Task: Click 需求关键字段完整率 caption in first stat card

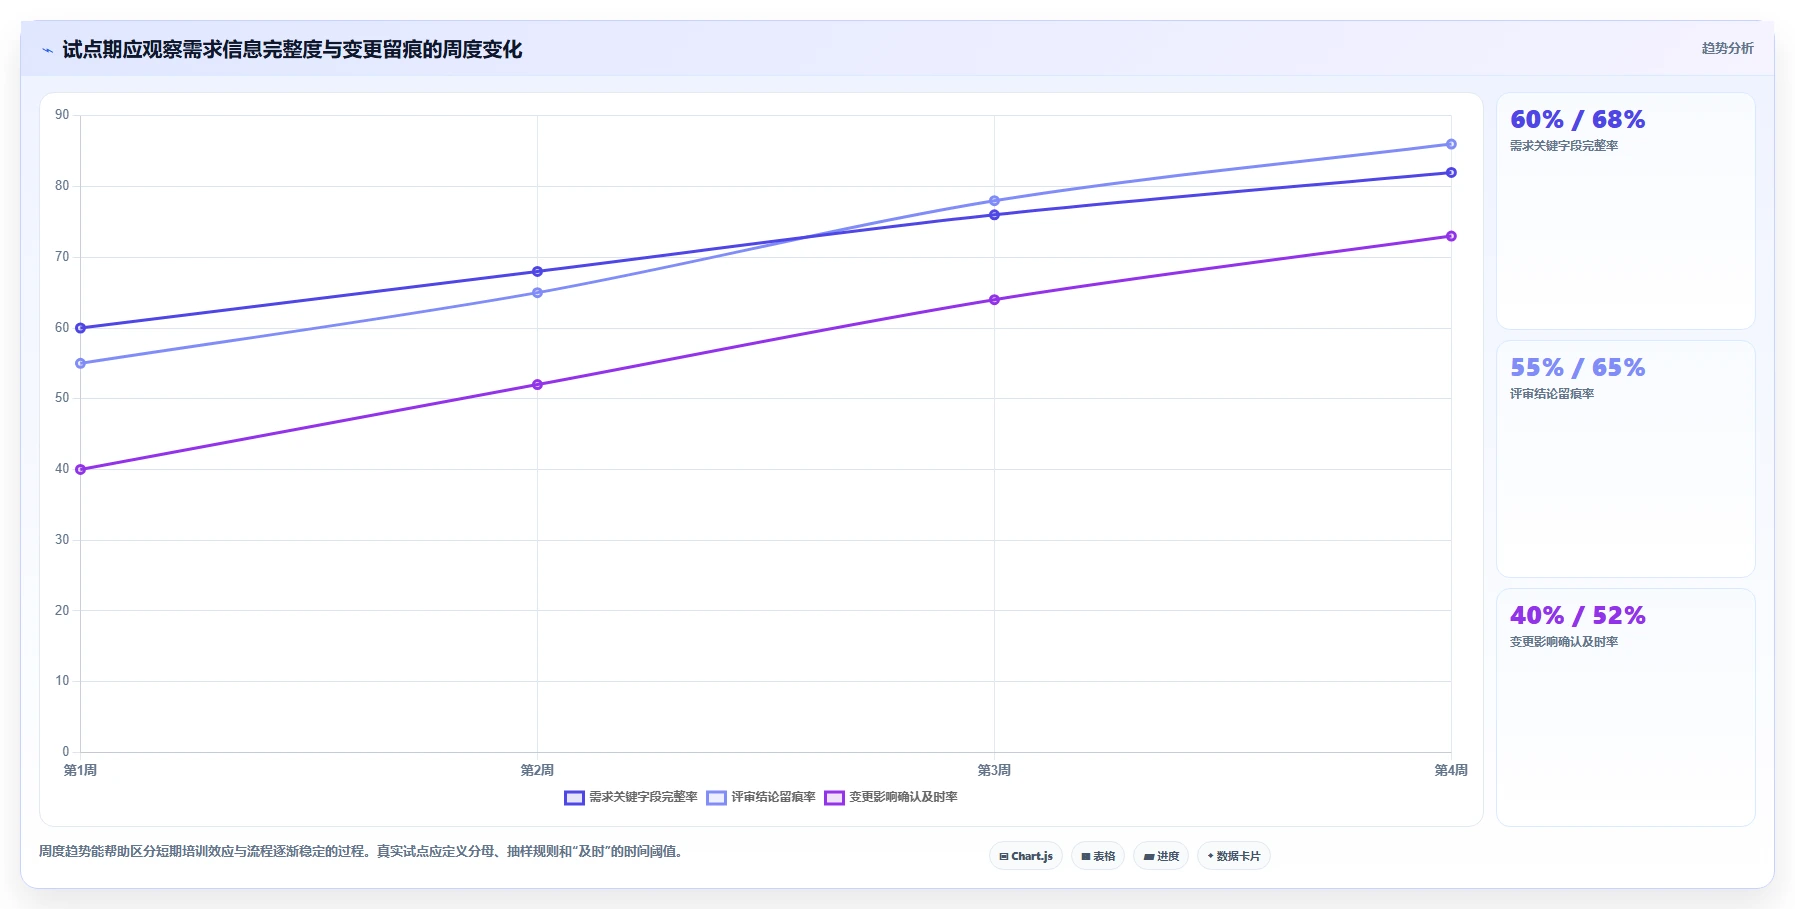Action: coord(1564,146)
